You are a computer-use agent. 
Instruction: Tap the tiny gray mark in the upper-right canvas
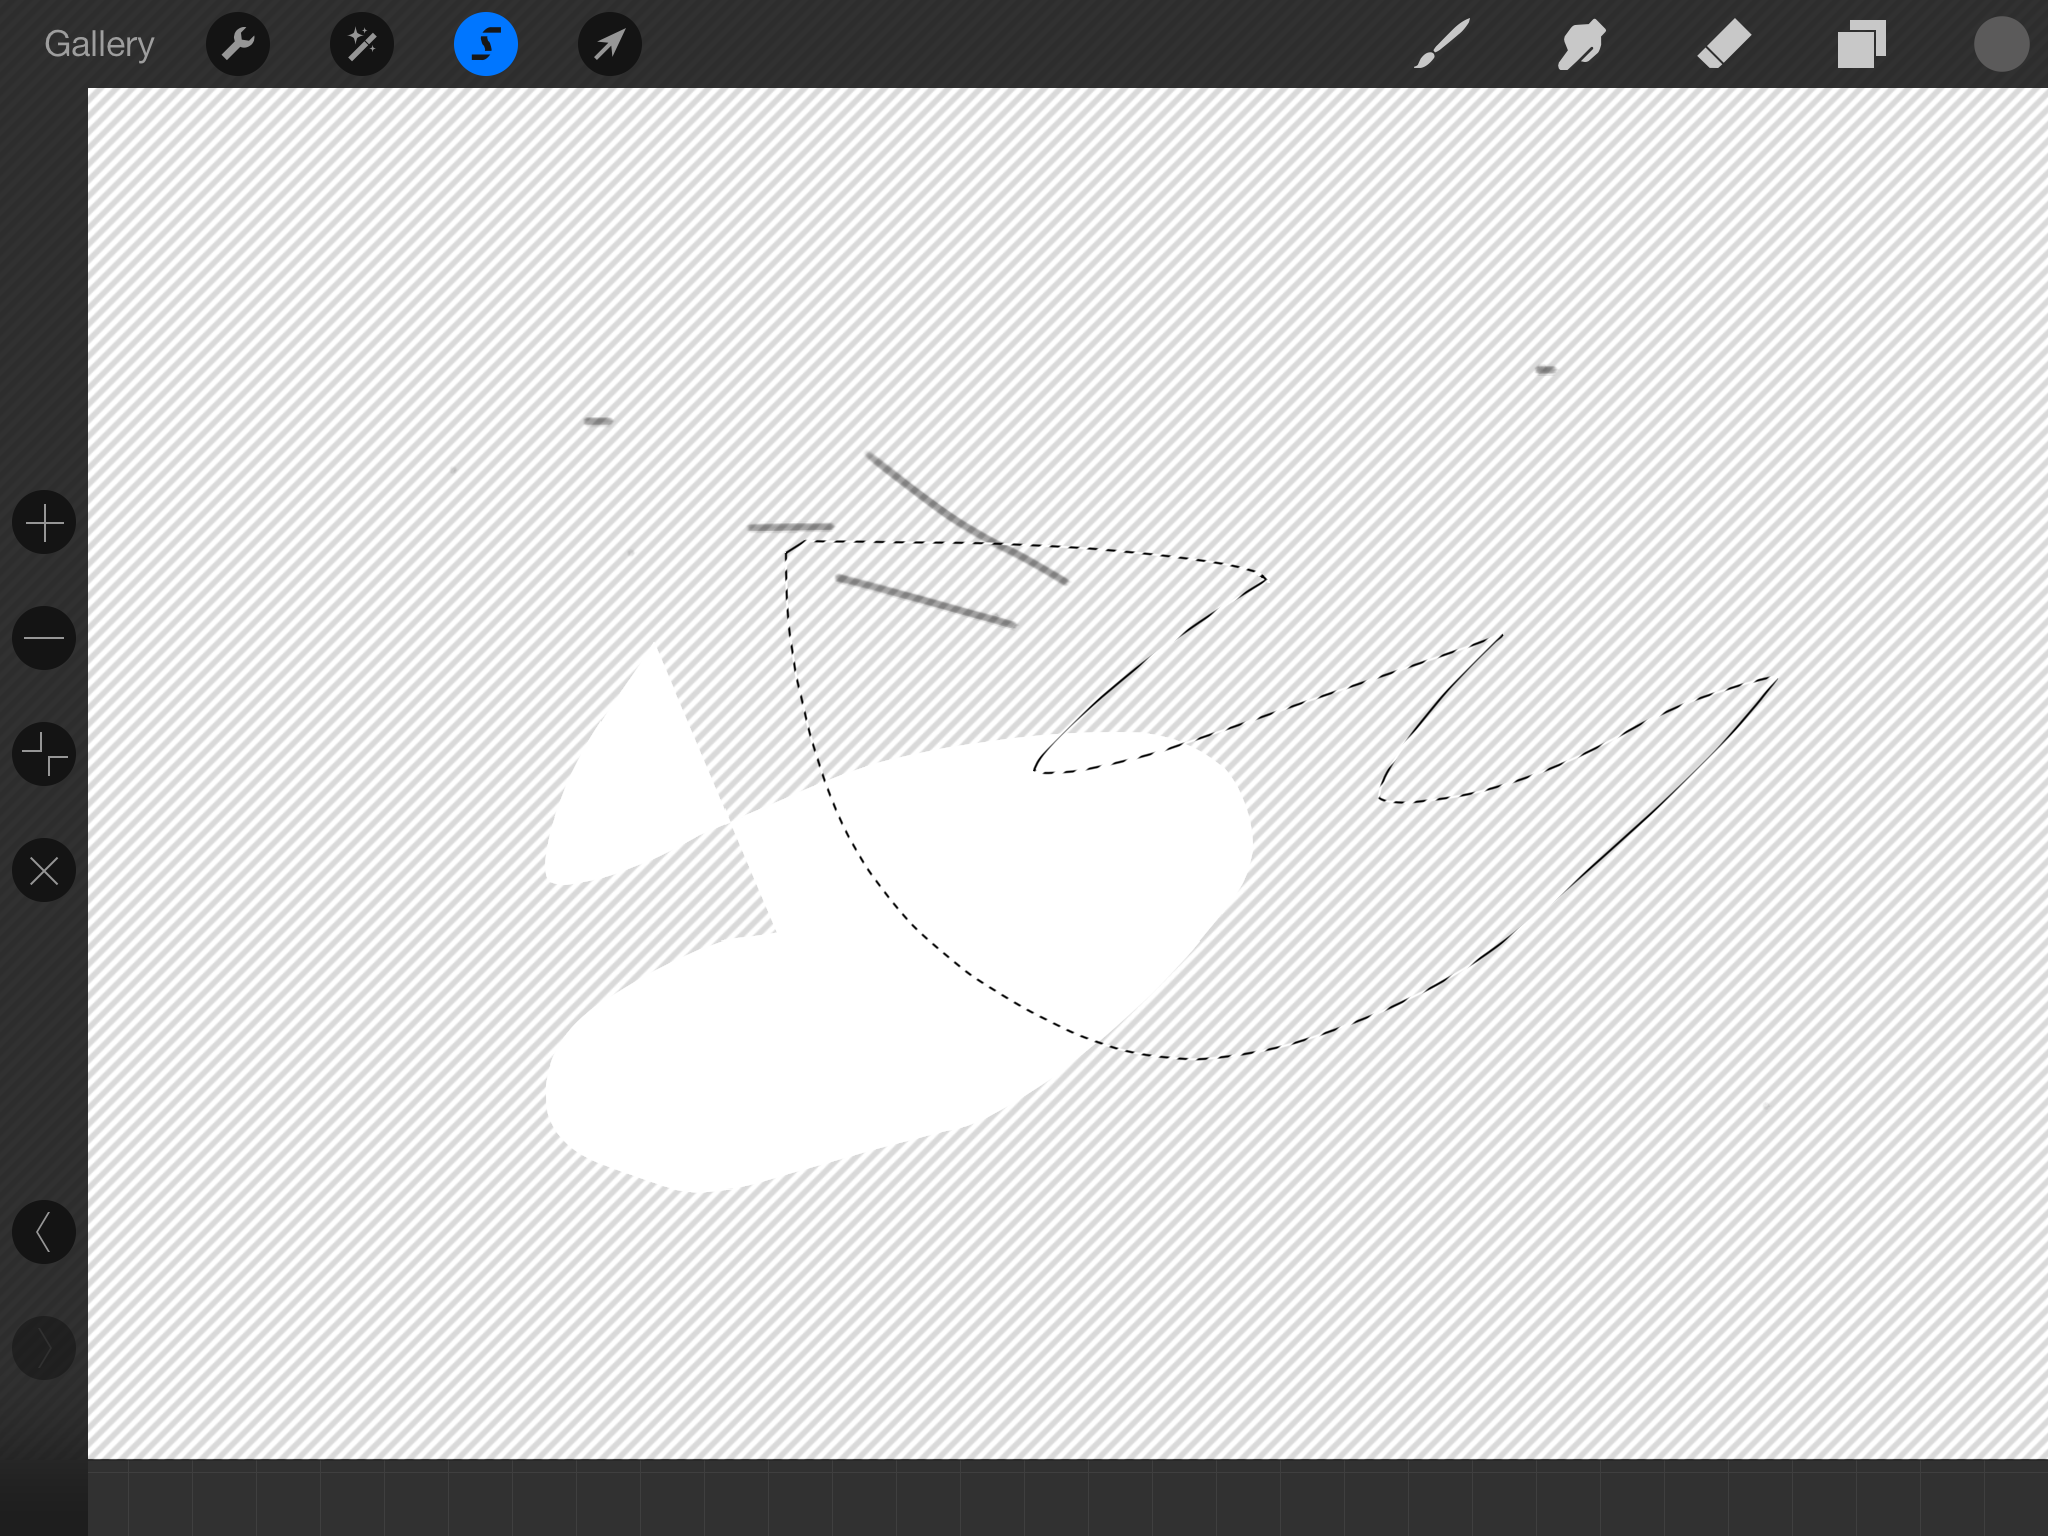pyautogui.click(x=1545, y=370)
